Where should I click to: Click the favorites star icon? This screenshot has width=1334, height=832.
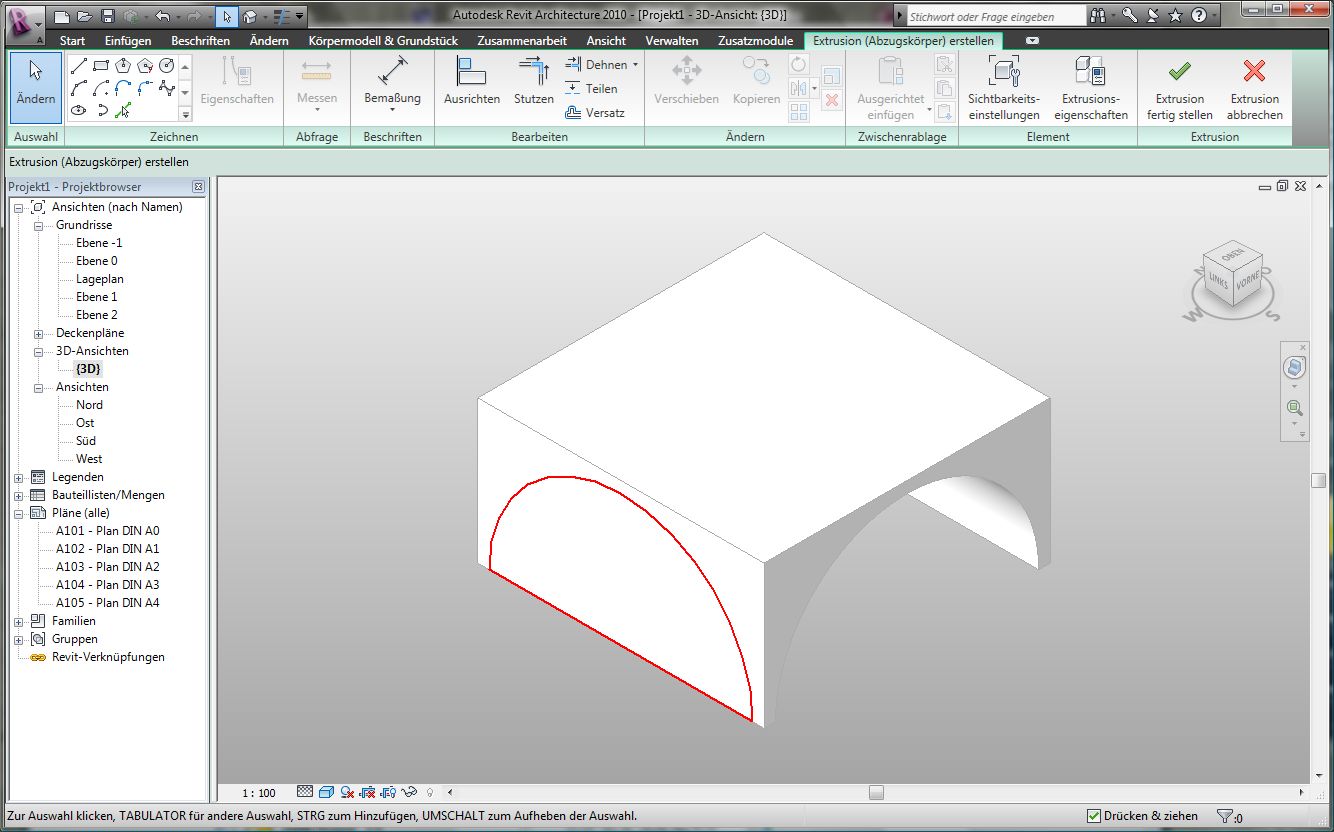click(1176, 16)
